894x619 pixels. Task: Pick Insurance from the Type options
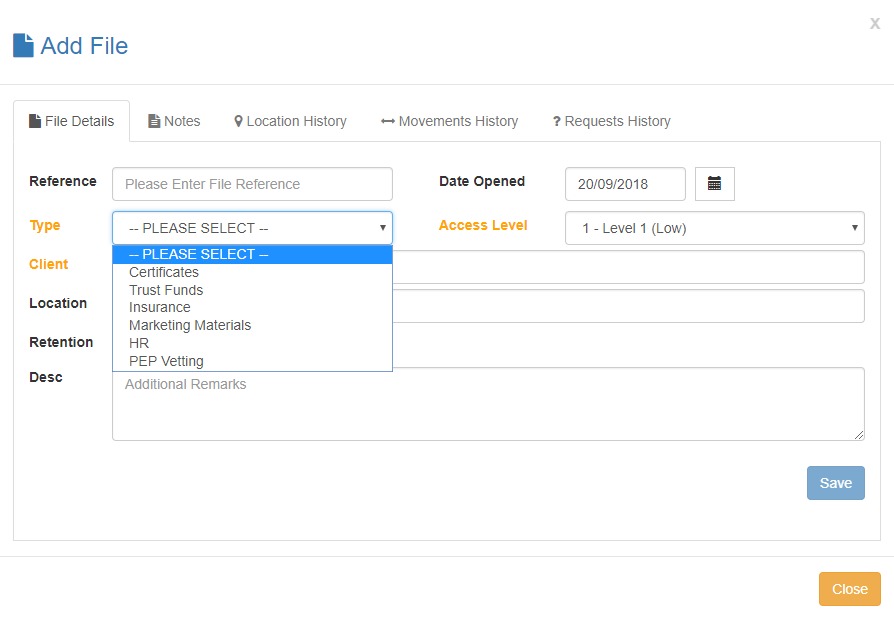pyautogui.click(x=160, y=307)
